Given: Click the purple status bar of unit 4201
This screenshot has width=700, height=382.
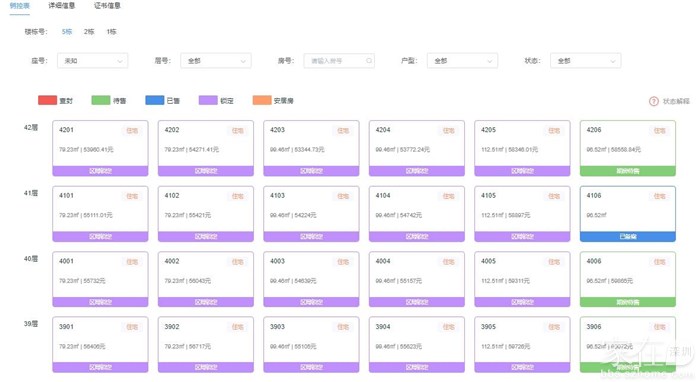Looking at the screenshot, I should pos(100,171).
